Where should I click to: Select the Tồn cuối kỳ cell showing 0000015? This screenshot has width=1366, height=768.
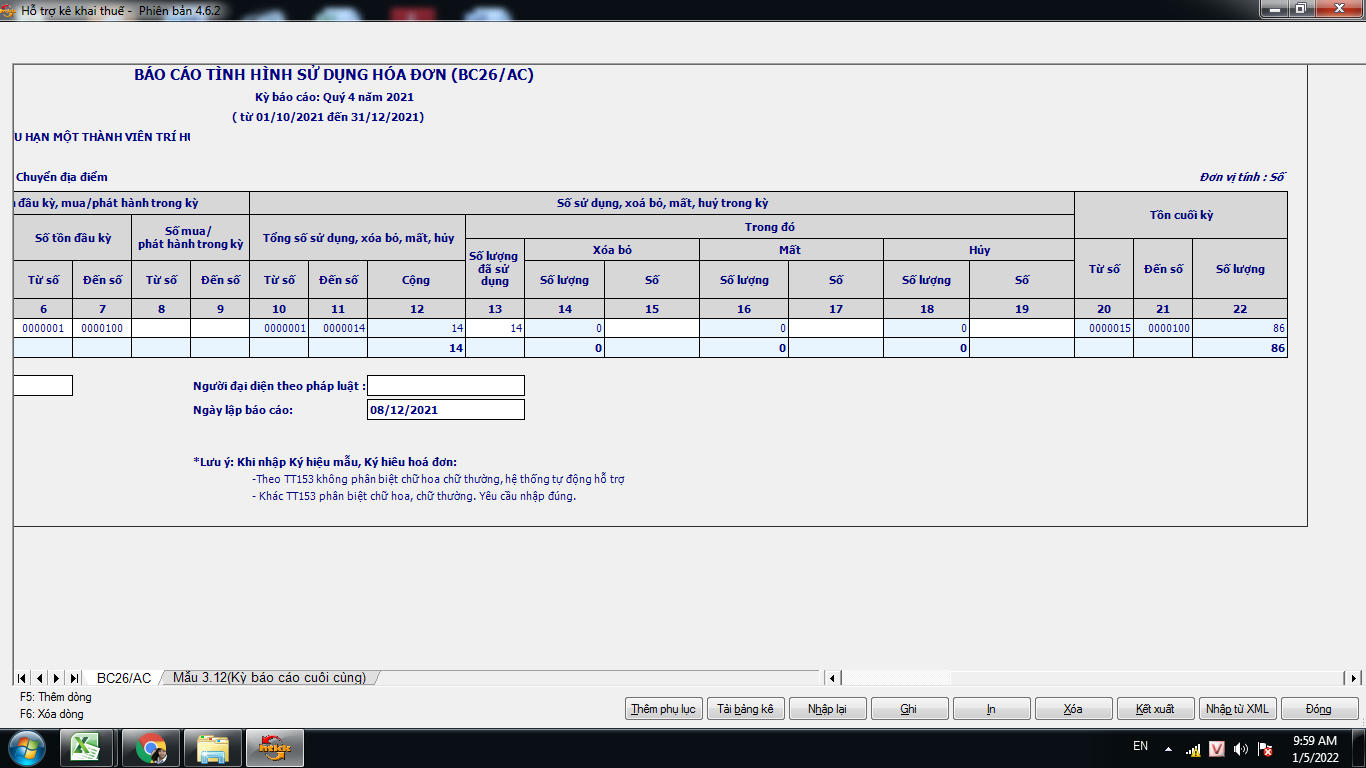coord(1103,328)
